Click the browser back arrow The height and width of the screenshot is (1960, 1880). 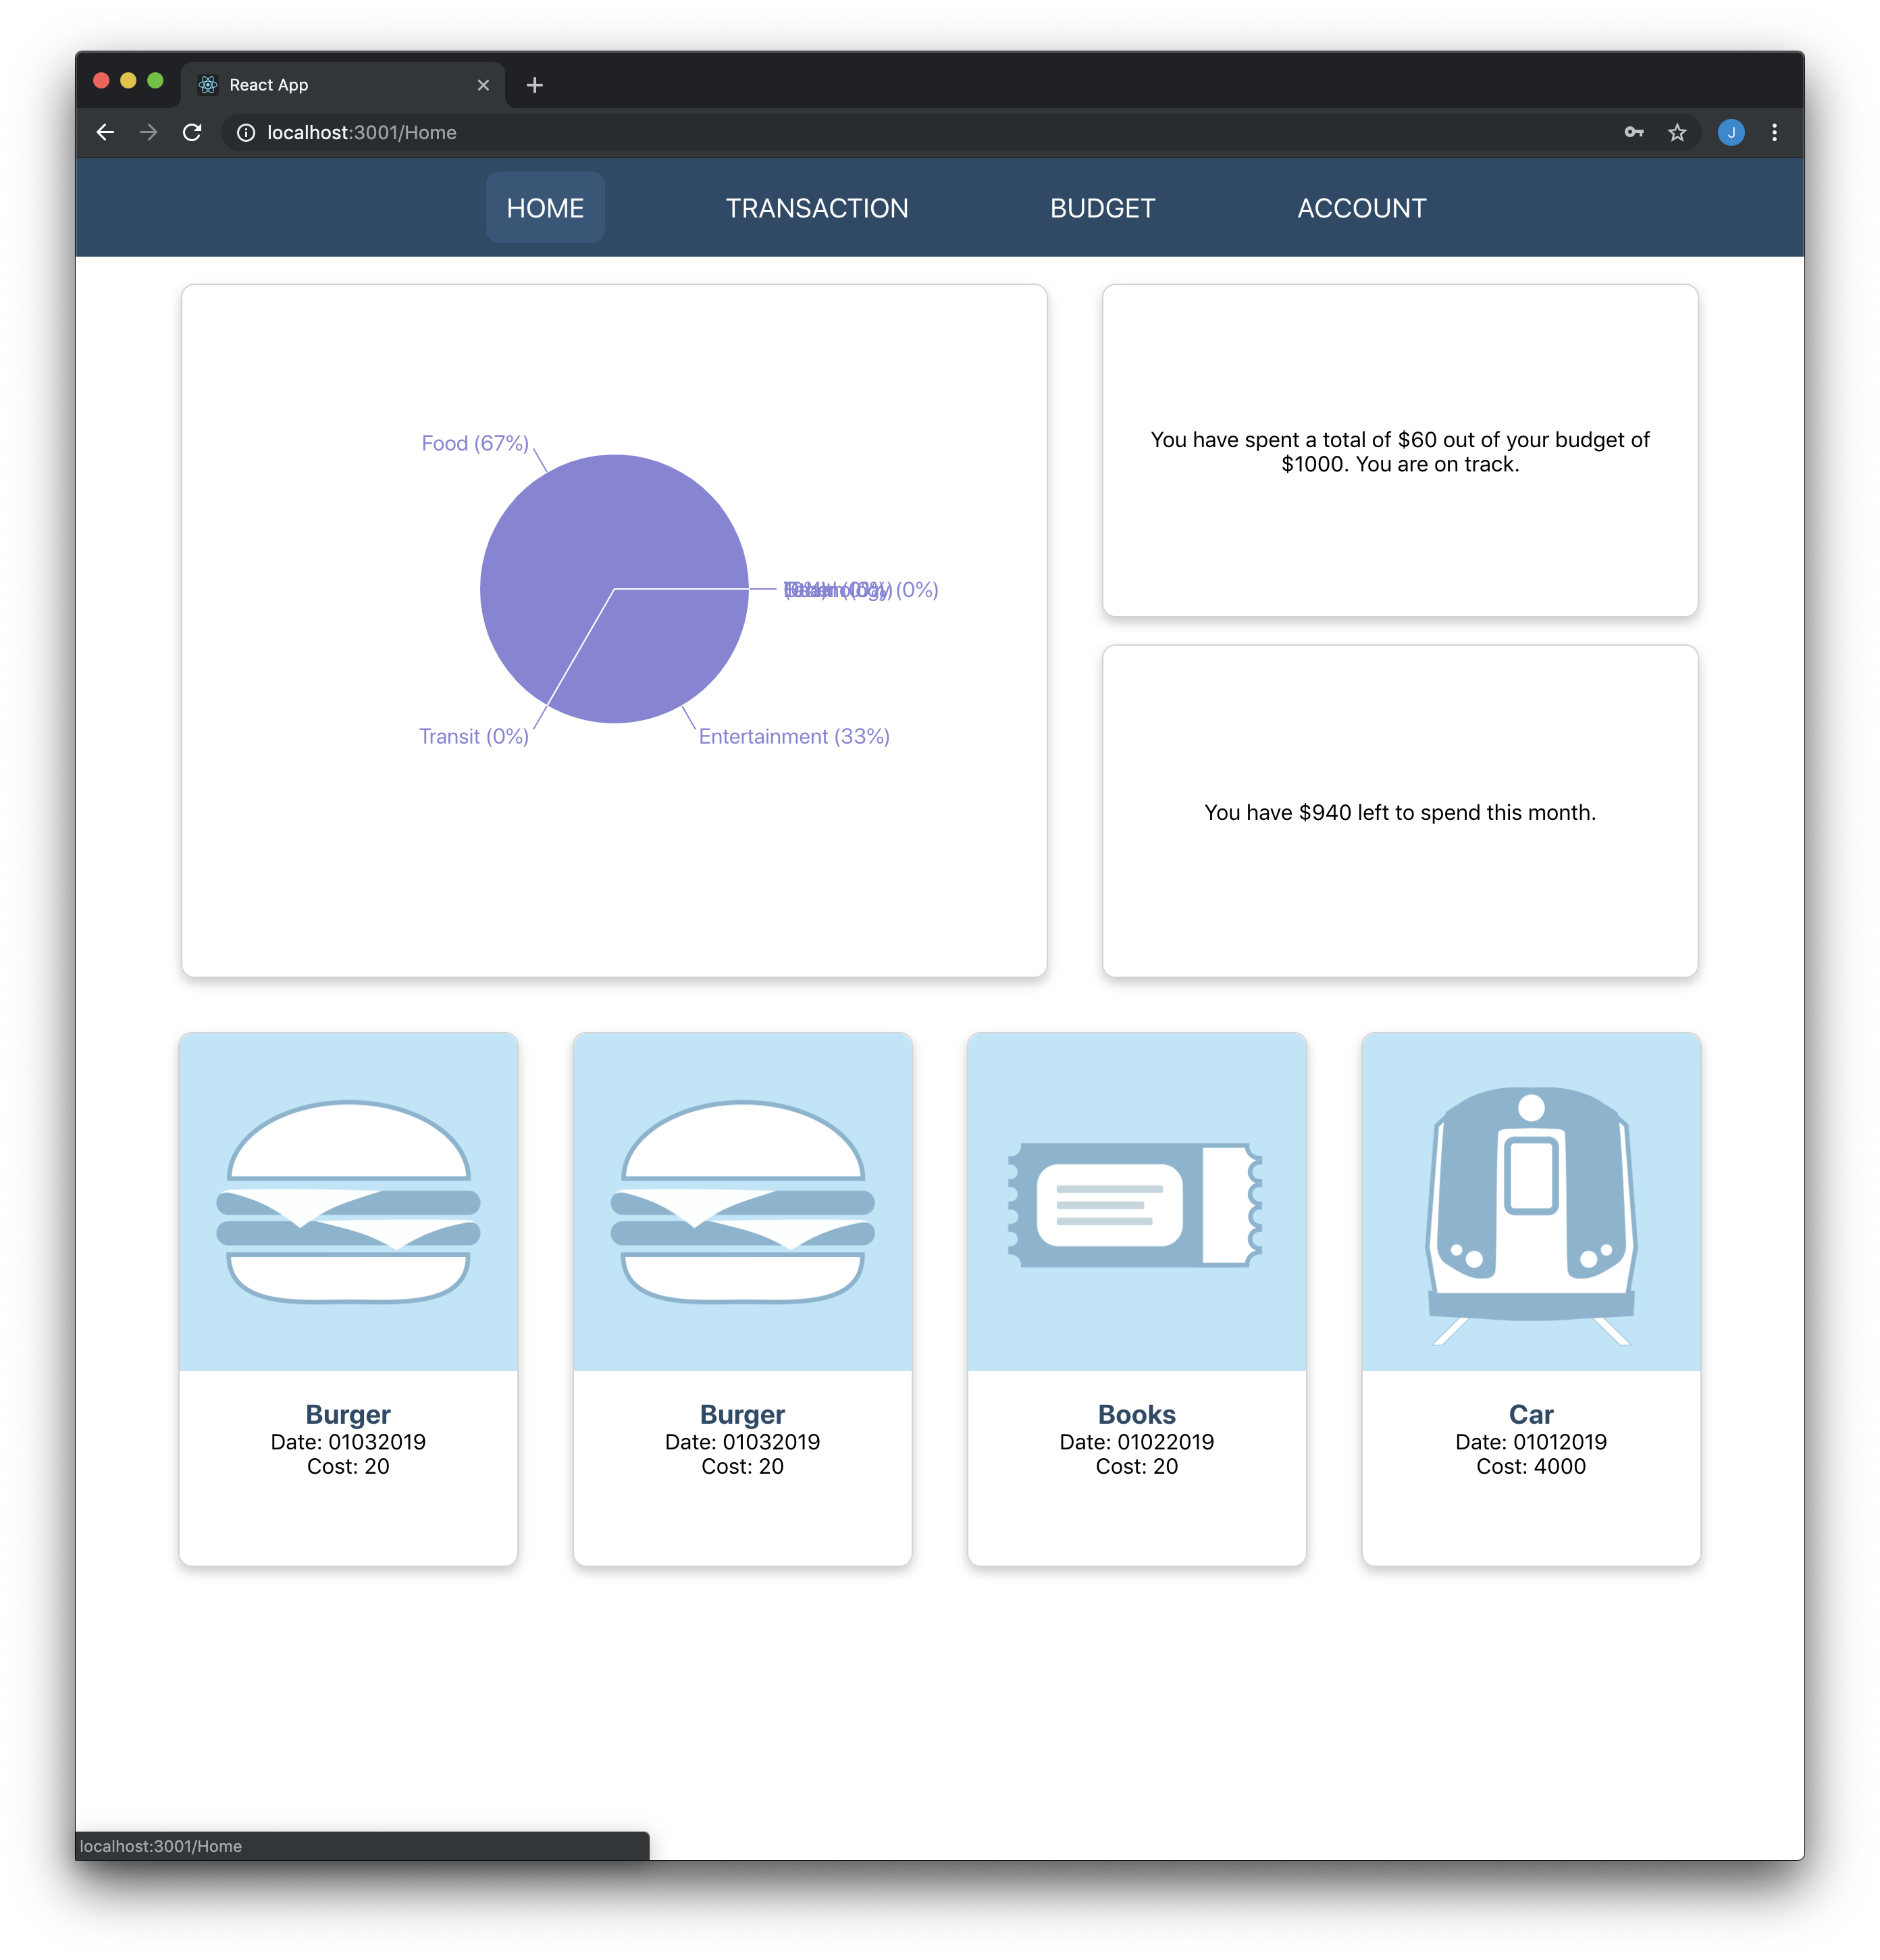pos(105,132)
